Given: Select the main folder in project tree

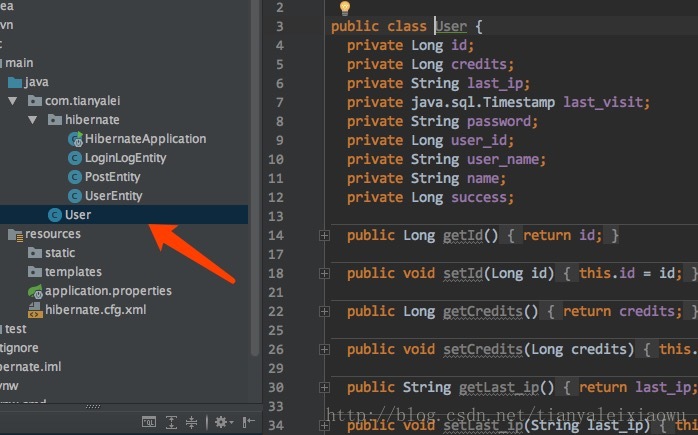Looking at the screenshot, I should coord(19,63).
